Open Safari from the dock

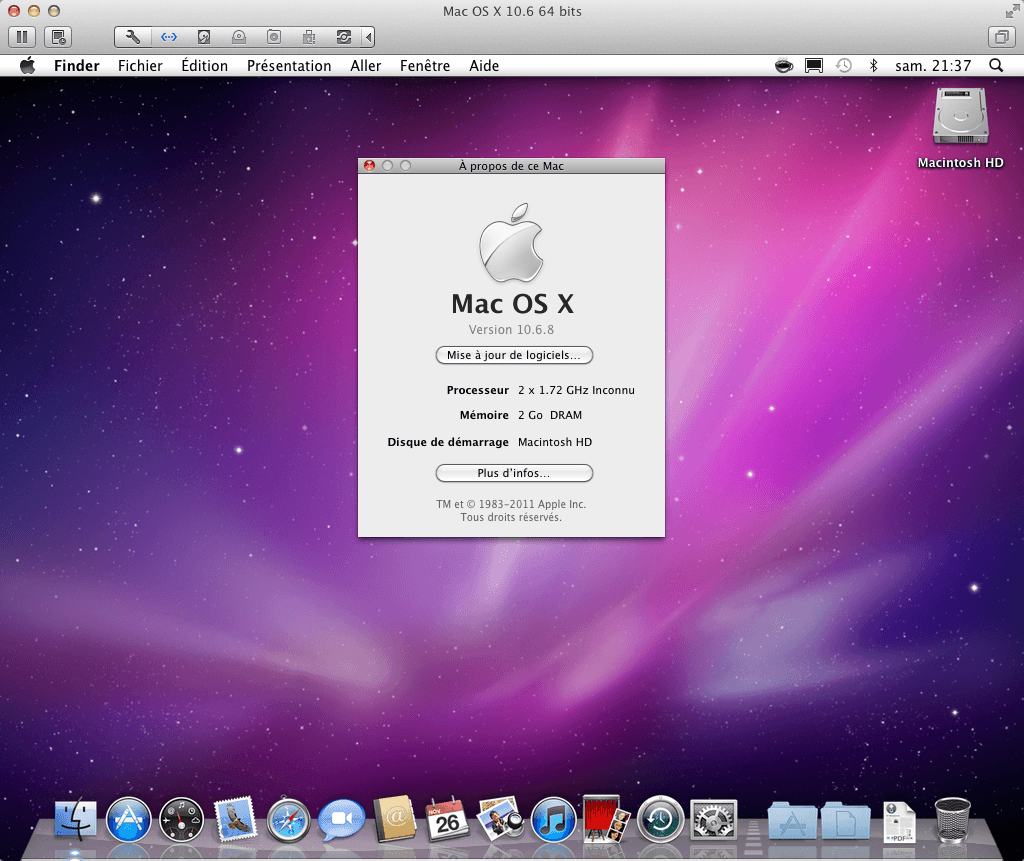(x=288, y=819)
